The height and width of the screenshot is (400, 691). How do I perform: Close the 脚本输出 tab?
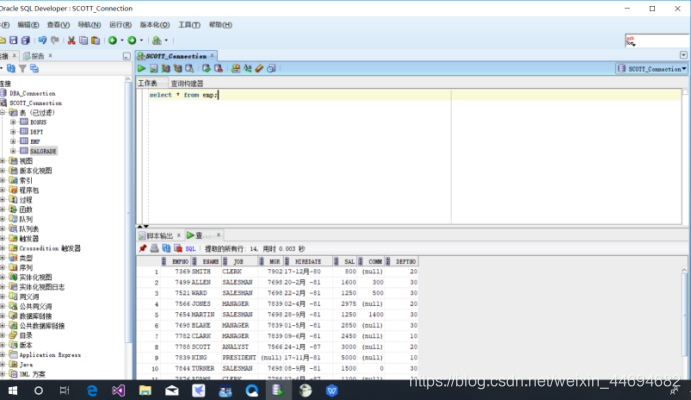178,235
